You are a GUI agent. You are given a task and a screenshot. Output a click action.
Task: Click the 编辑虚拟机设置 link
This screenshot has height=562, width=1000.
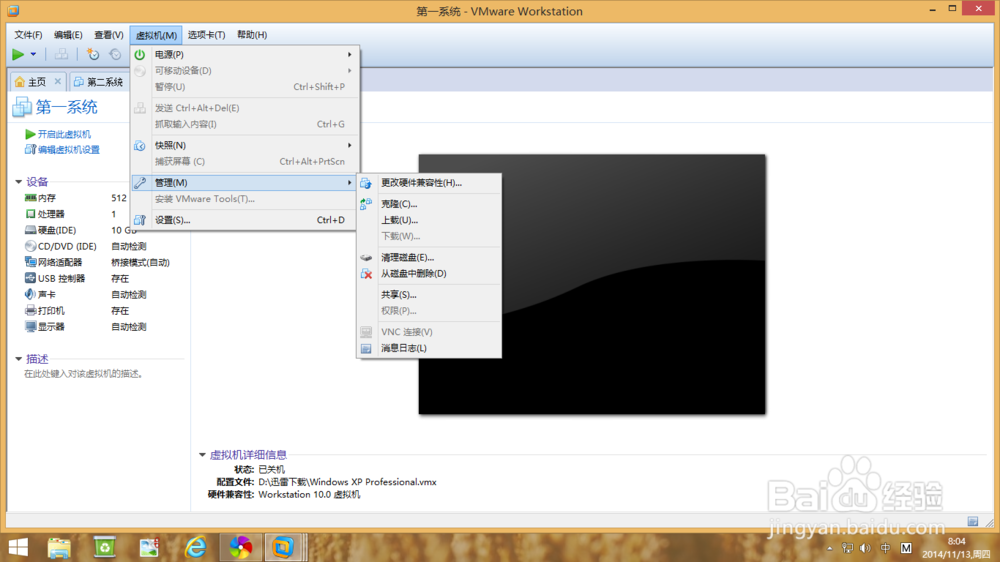tap(68, 150)
